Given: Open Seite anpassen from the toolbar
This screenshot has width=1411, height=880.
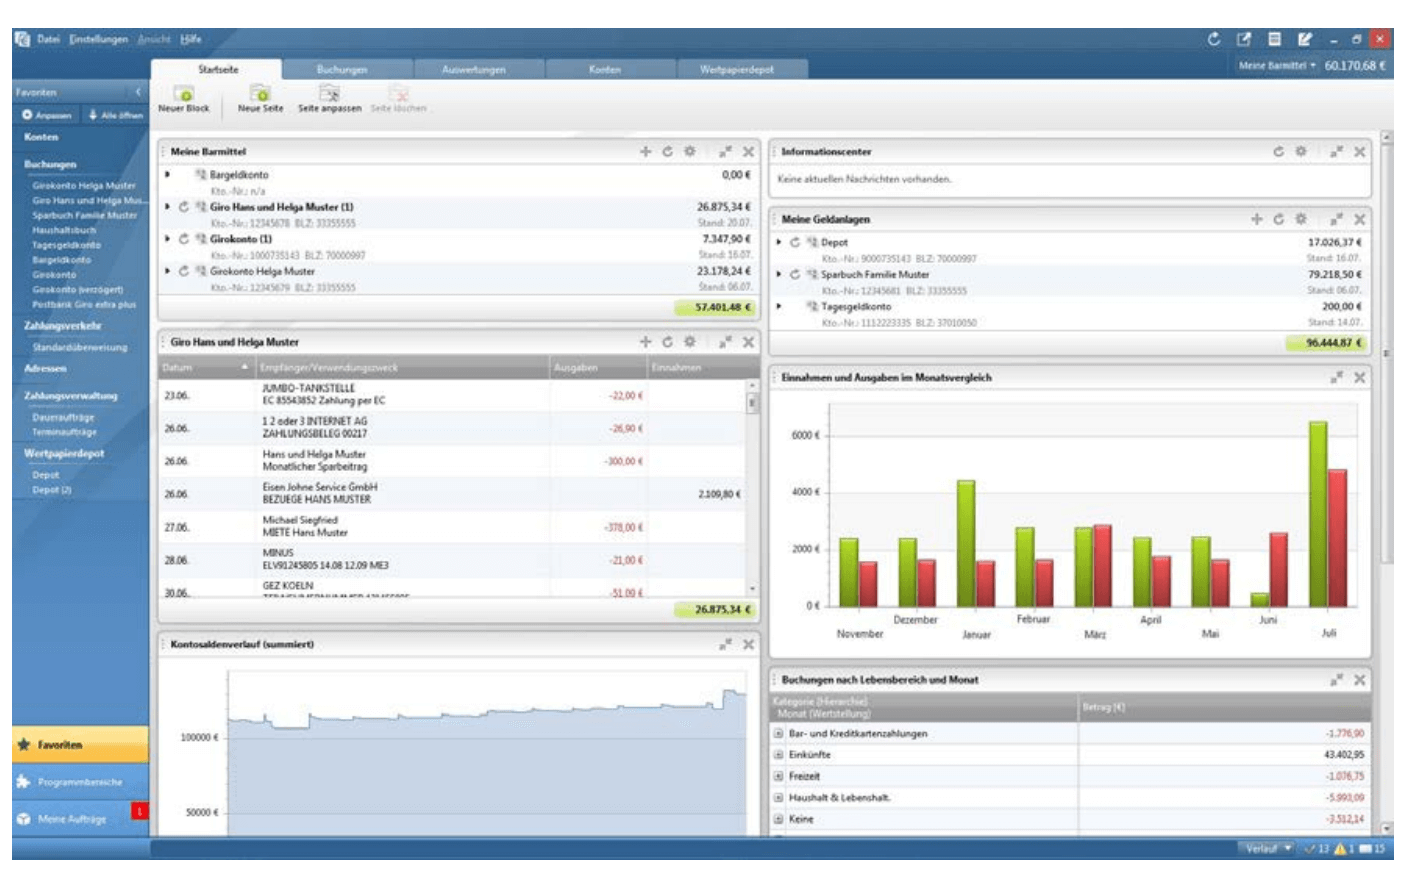Looking at the screenshot, I should pyautogui.click(x=329, y=95).
